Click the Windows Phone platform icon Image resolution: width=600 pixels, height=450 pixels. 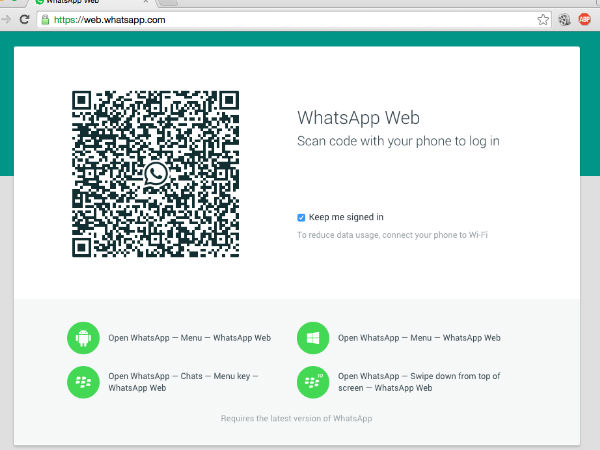tap(313, 338)
